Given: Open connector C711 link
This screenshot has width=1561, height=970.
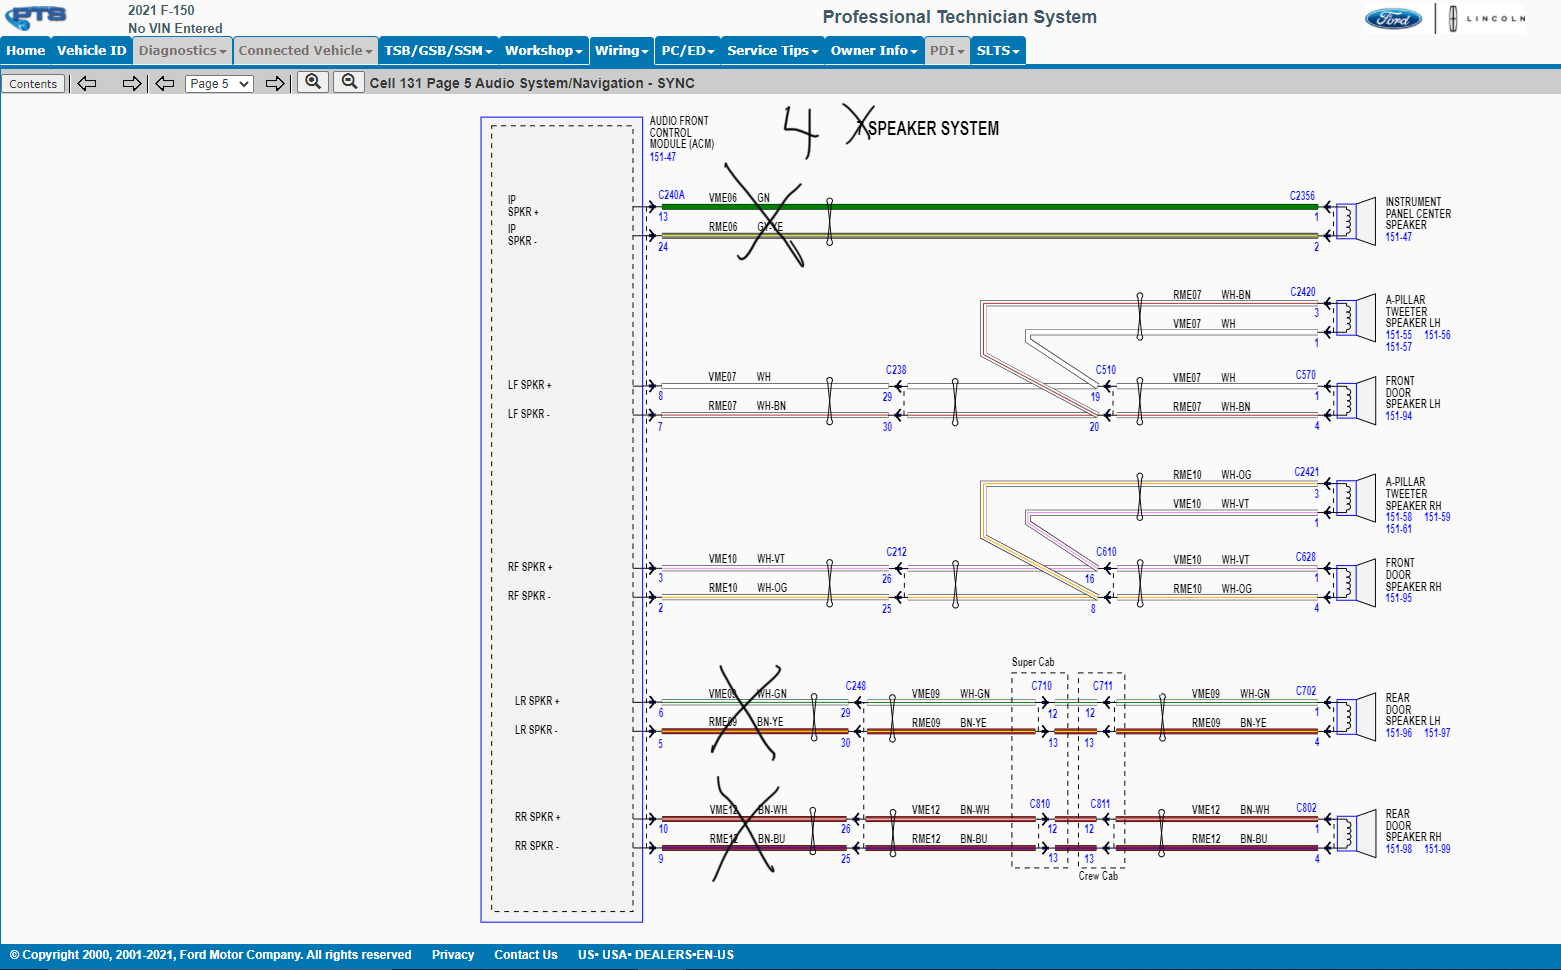Looking at the screenshot, I should click(1103, 686).
